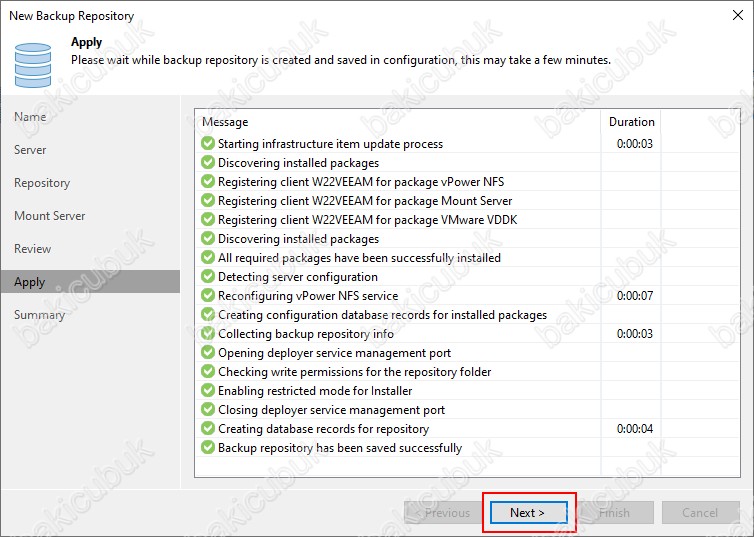Screen dimensions: 754x537
Task: Select 'Registering client W22VEEAM for package vPower NFS'
Action: click(x=361, y=182)
